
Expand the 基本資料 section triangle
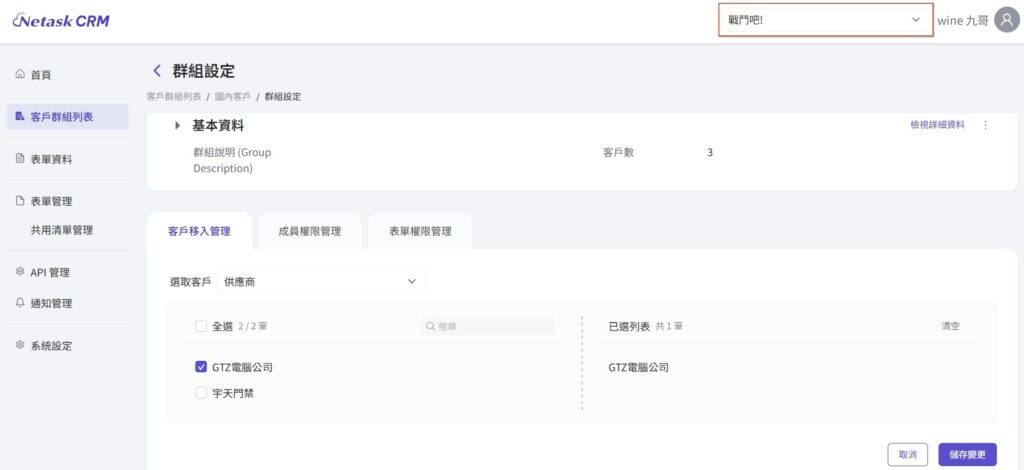coord(178,126)
